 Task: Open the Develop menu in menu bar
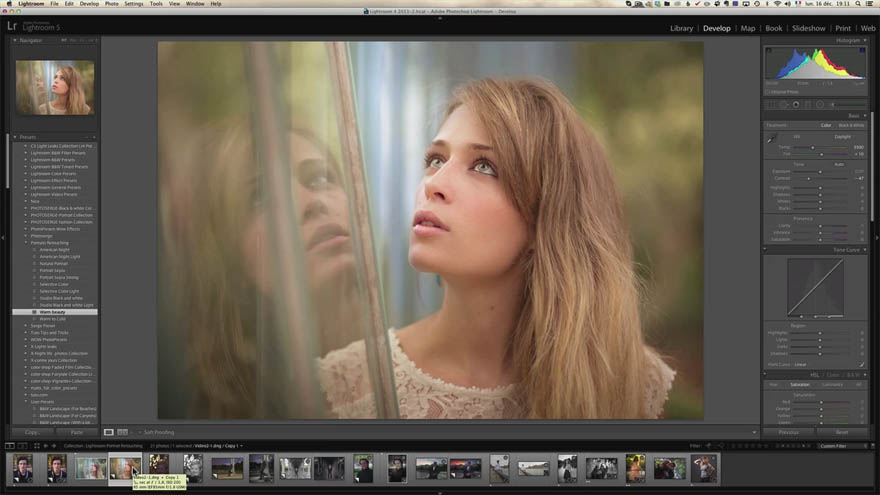tap(89, 3)
